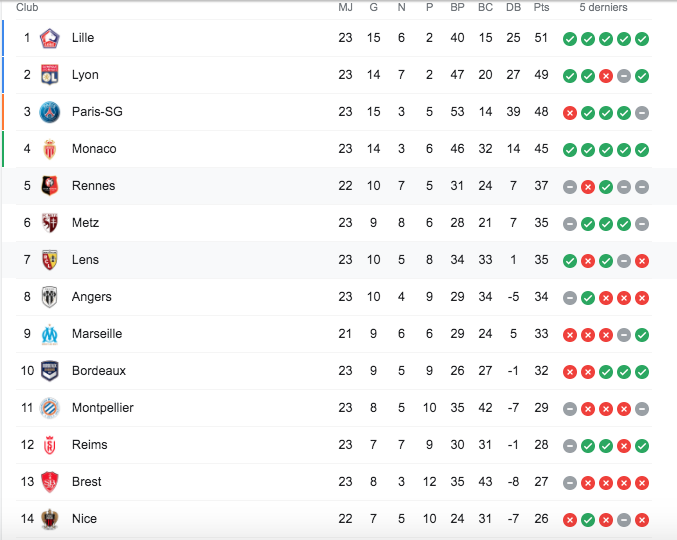The image size is (677, 540).
Task: Open the Reims team link
Action: click(89, 445)
